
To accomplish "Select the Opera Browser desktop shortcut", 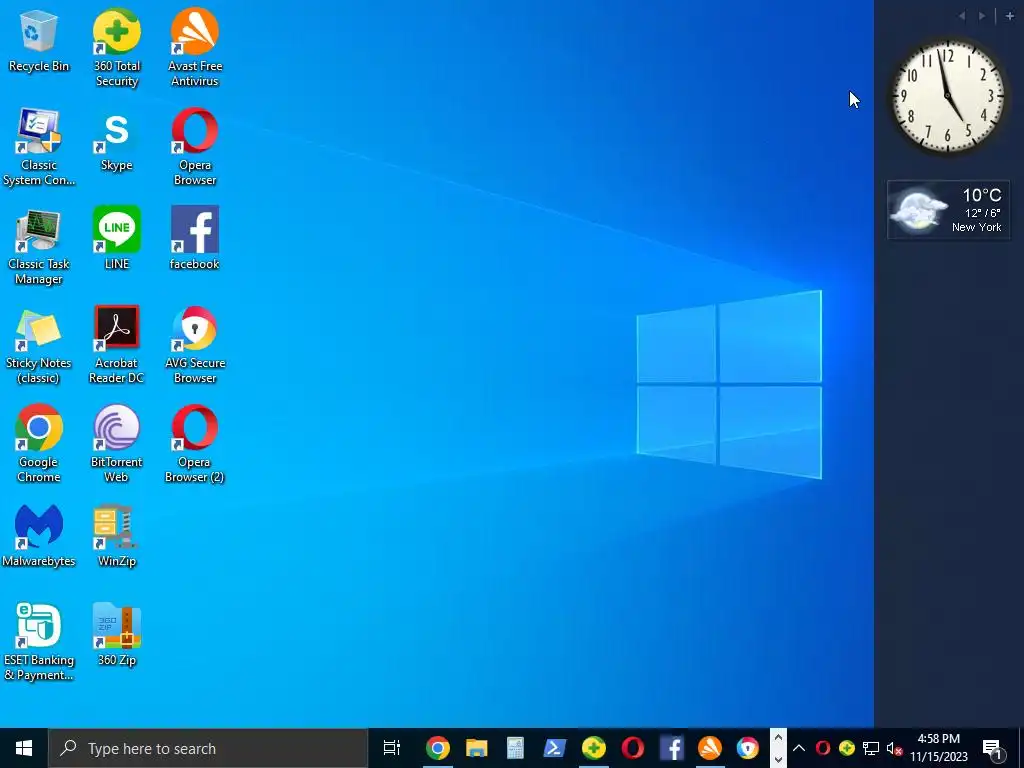I will pos(195,147).
